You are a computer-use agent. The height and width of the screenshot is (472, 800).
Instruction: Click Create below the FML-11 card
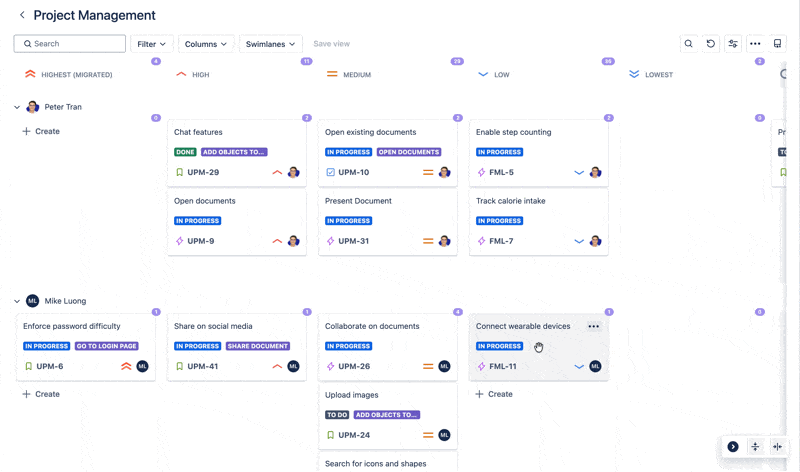click(494, 394)
